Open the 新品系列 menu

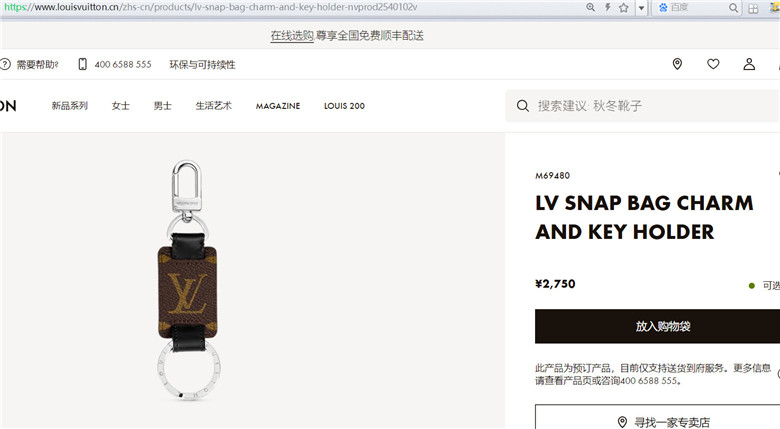tap(70, 106)
